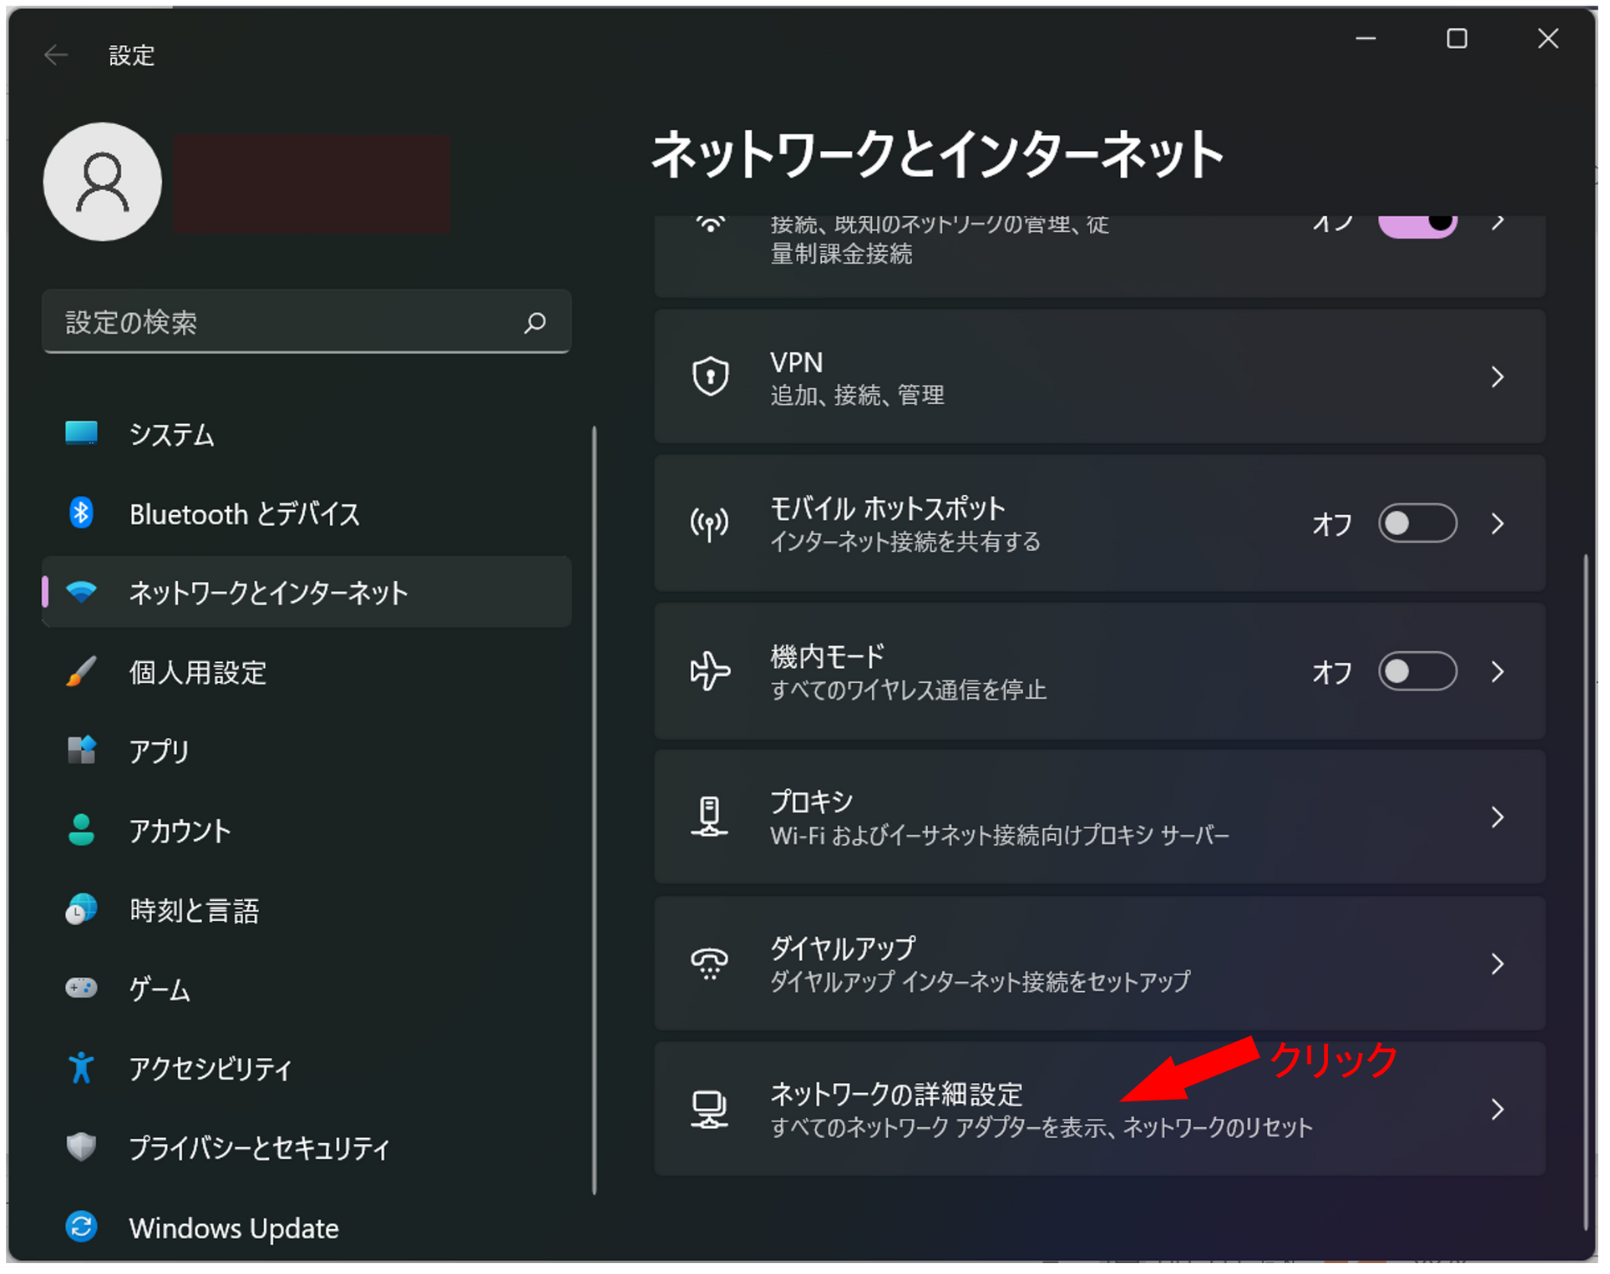Select システム in the sidebar
1610x1274 pixels.
[171, 435]
